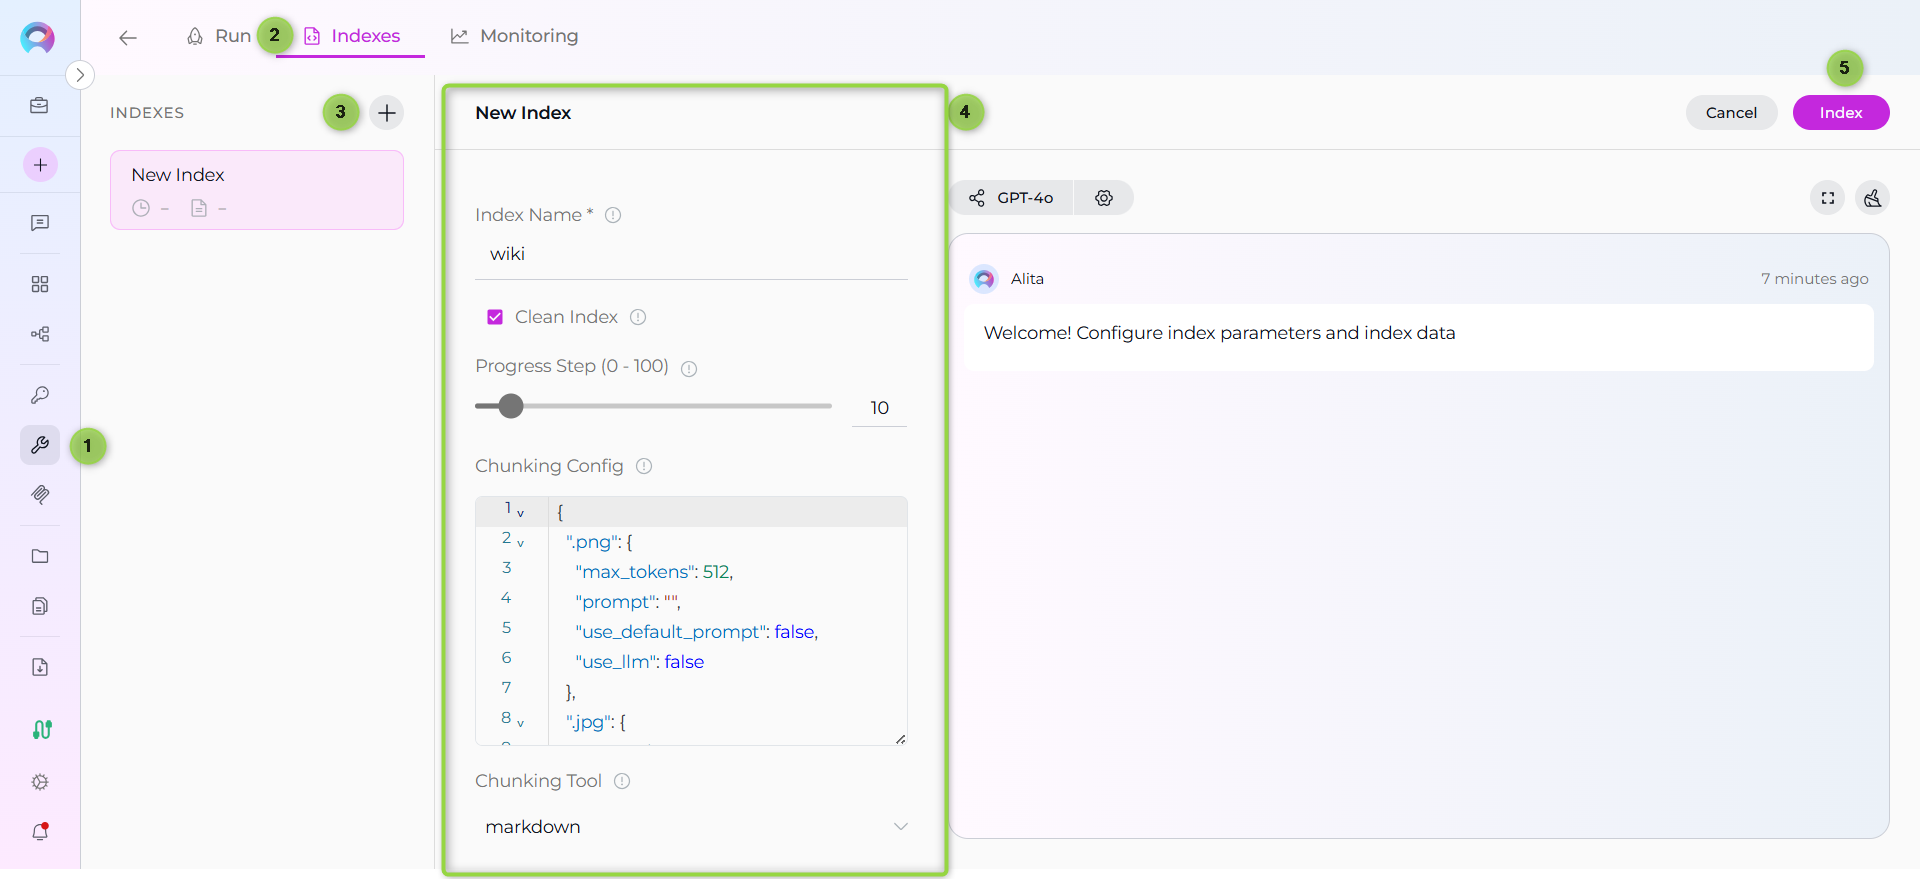Click the Progress Step slider handle
1920x879 pixels.
click(x=511, y=406)
